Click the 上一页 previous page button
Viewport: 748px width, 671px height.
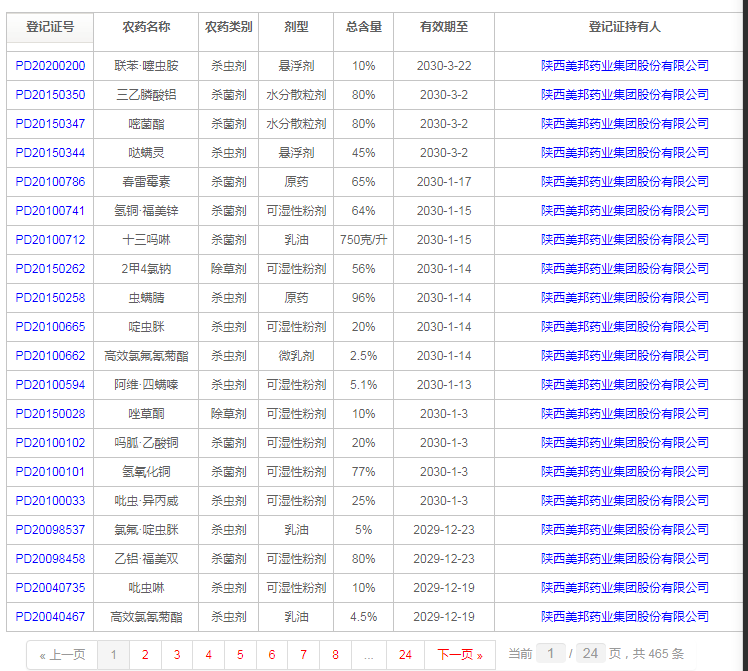click(x=62, y=655)
